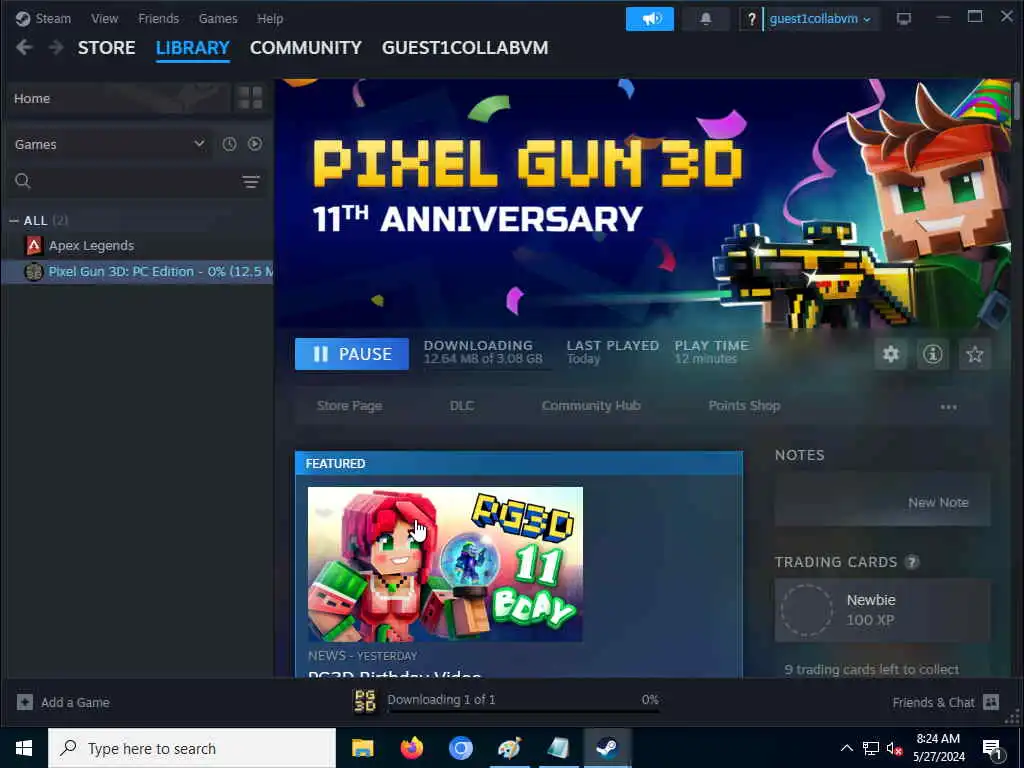Add game to favorites star
1024x768 pixels.
[974, 354]
